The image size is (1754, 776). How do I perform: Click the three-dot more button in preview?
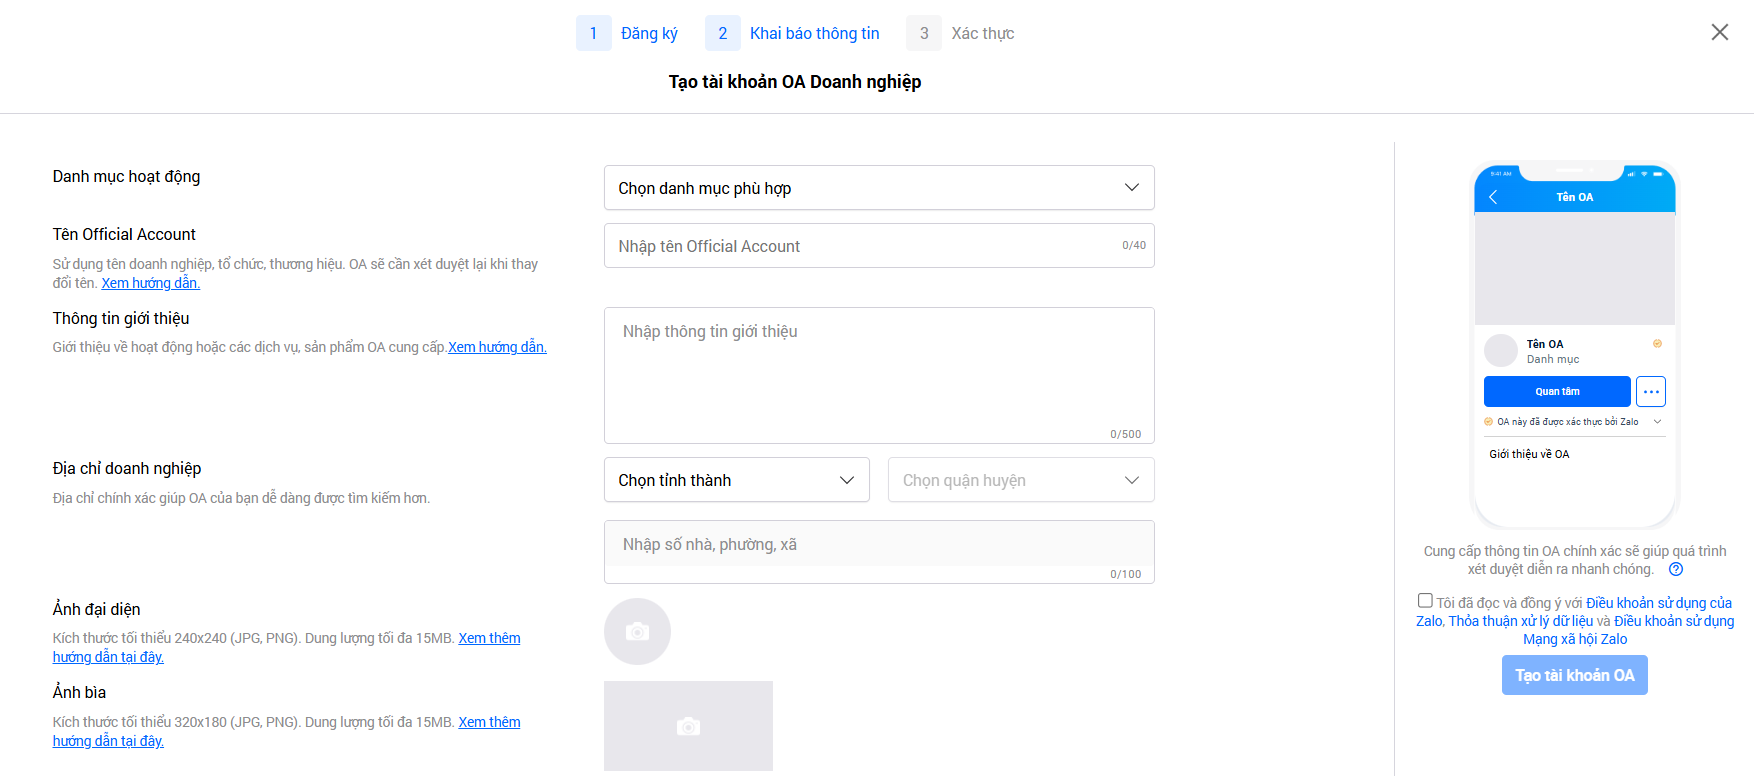[x=1651, y=392]
